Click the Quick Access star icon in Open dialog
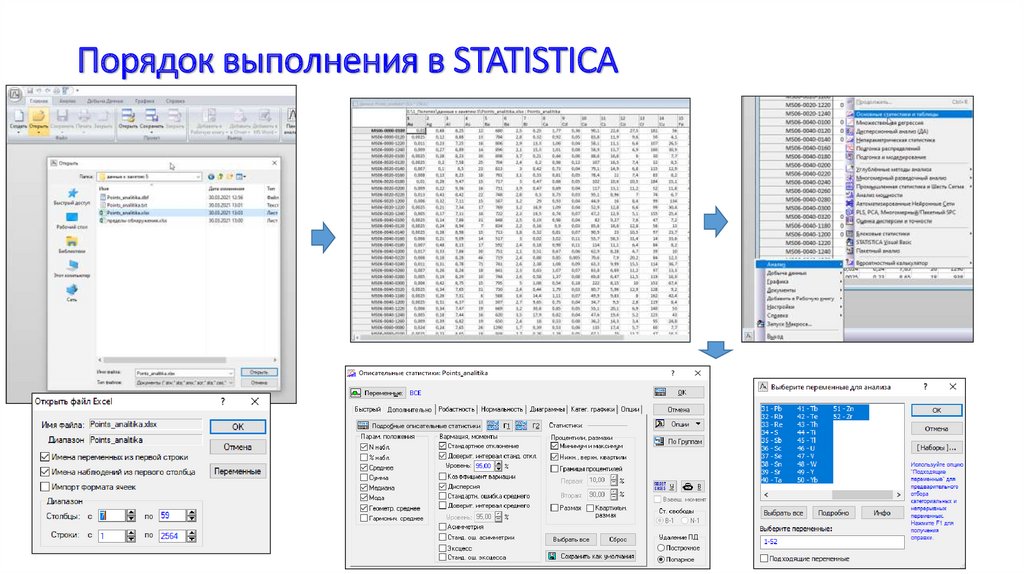 coord(72,193)
